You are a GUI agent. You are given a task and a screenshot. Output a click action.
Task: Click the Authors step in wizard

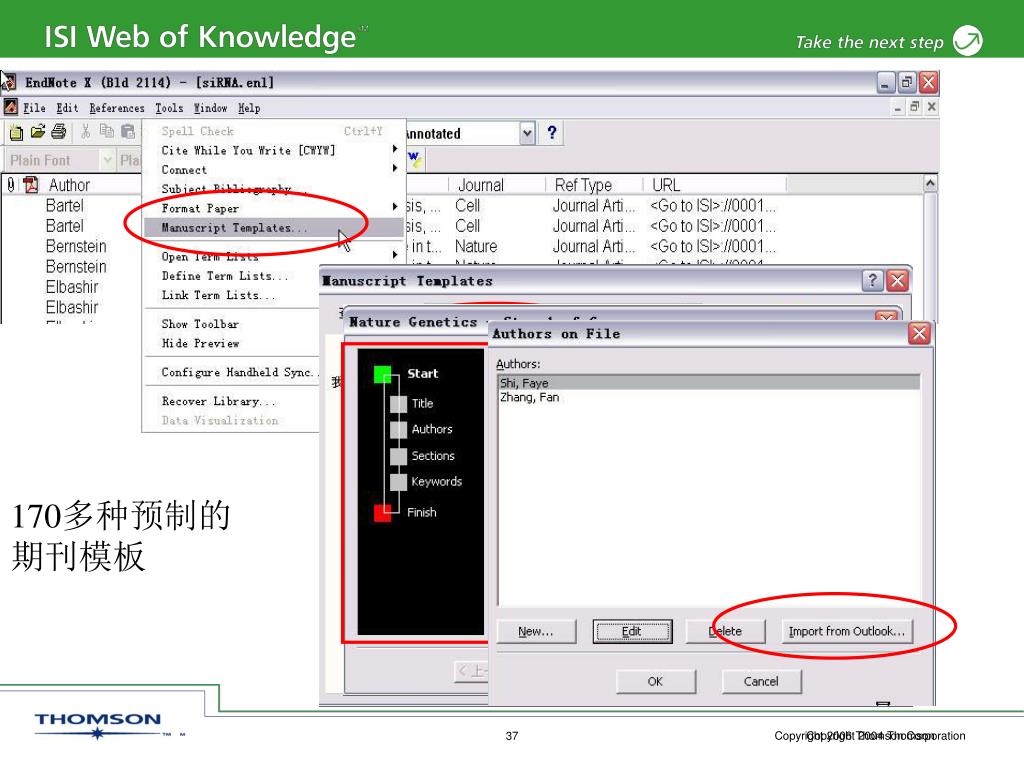point(432,429)
